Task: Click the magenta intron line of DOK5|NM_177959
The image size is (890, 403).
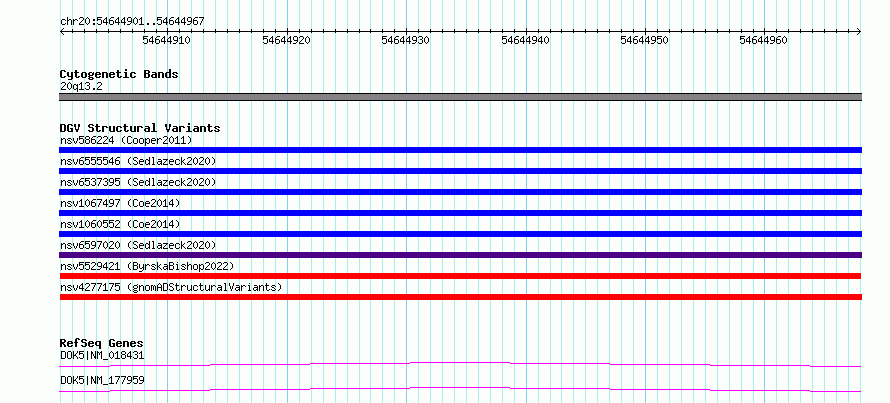Action: click(x=460, y=389)
